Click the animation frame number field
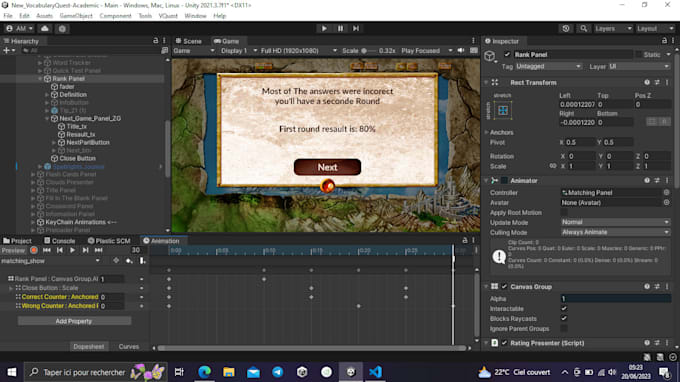This screenshot has width=680, height=382. [136, 250]
